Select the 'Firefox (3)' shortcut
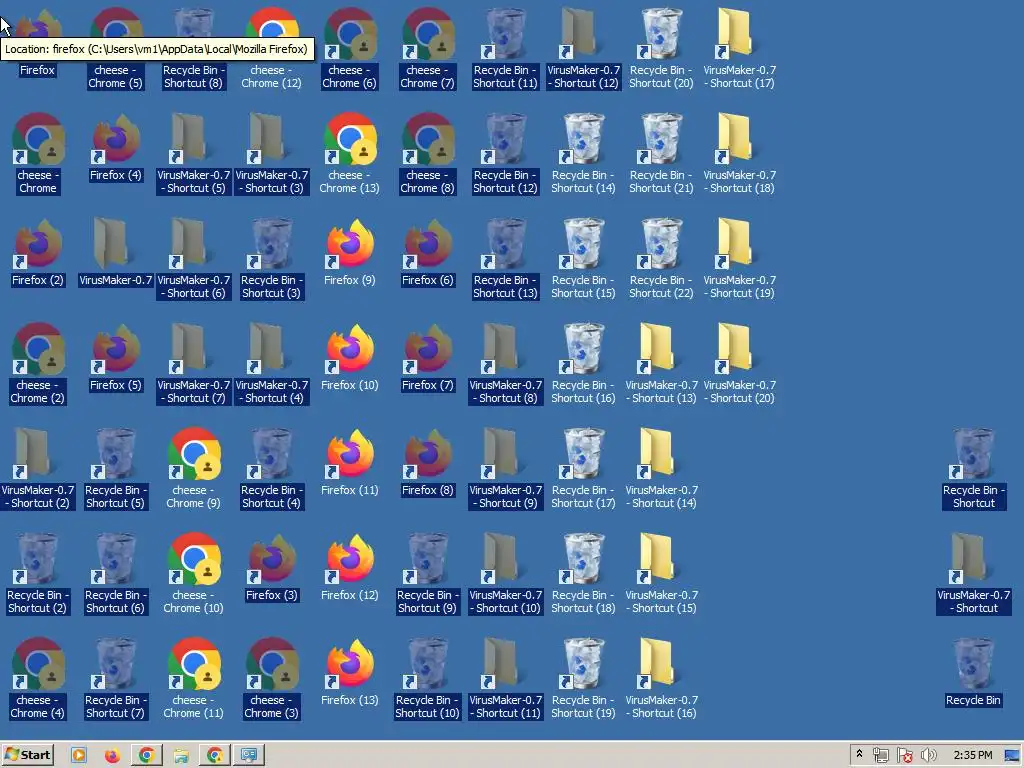Viewport: 1024px width, 768px height. click(271, 568)
